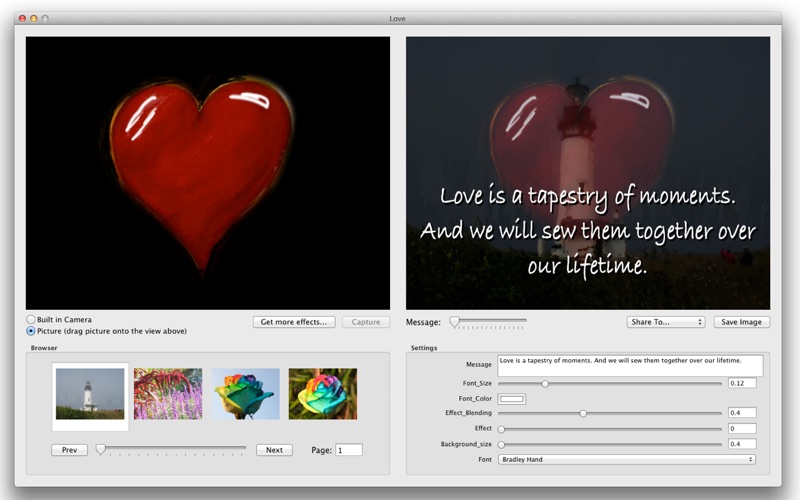Select the lighthouse thumbnail in Browser
Viewport: 800px width, 500px height.
[90, 394]
